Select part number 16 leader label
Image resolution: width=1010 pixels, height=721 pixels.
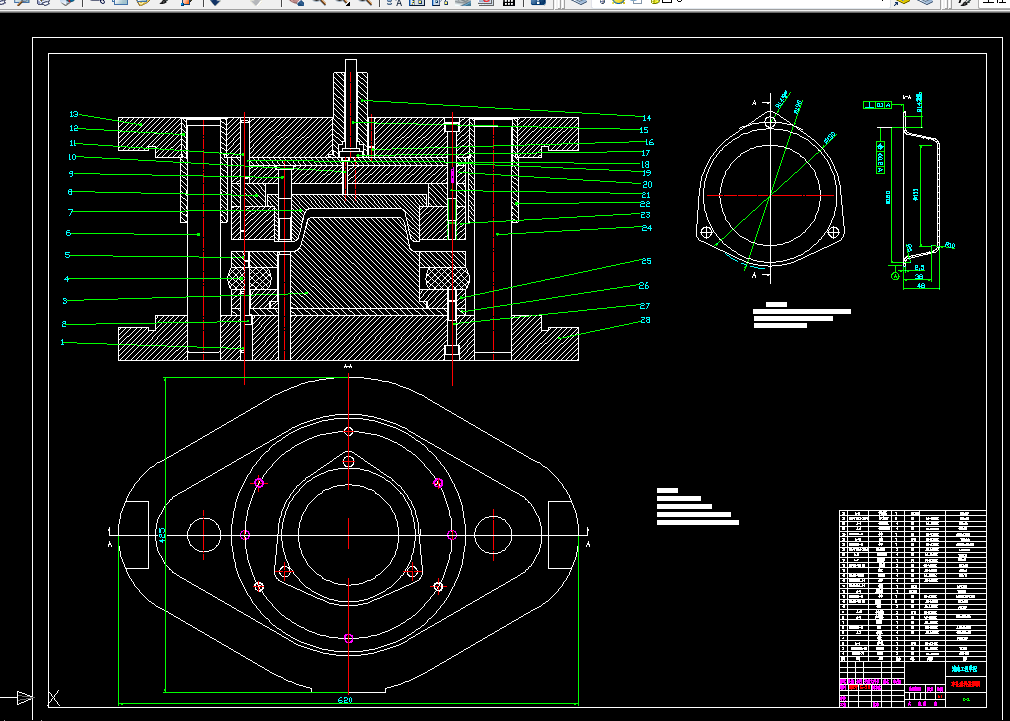point(649,142)
